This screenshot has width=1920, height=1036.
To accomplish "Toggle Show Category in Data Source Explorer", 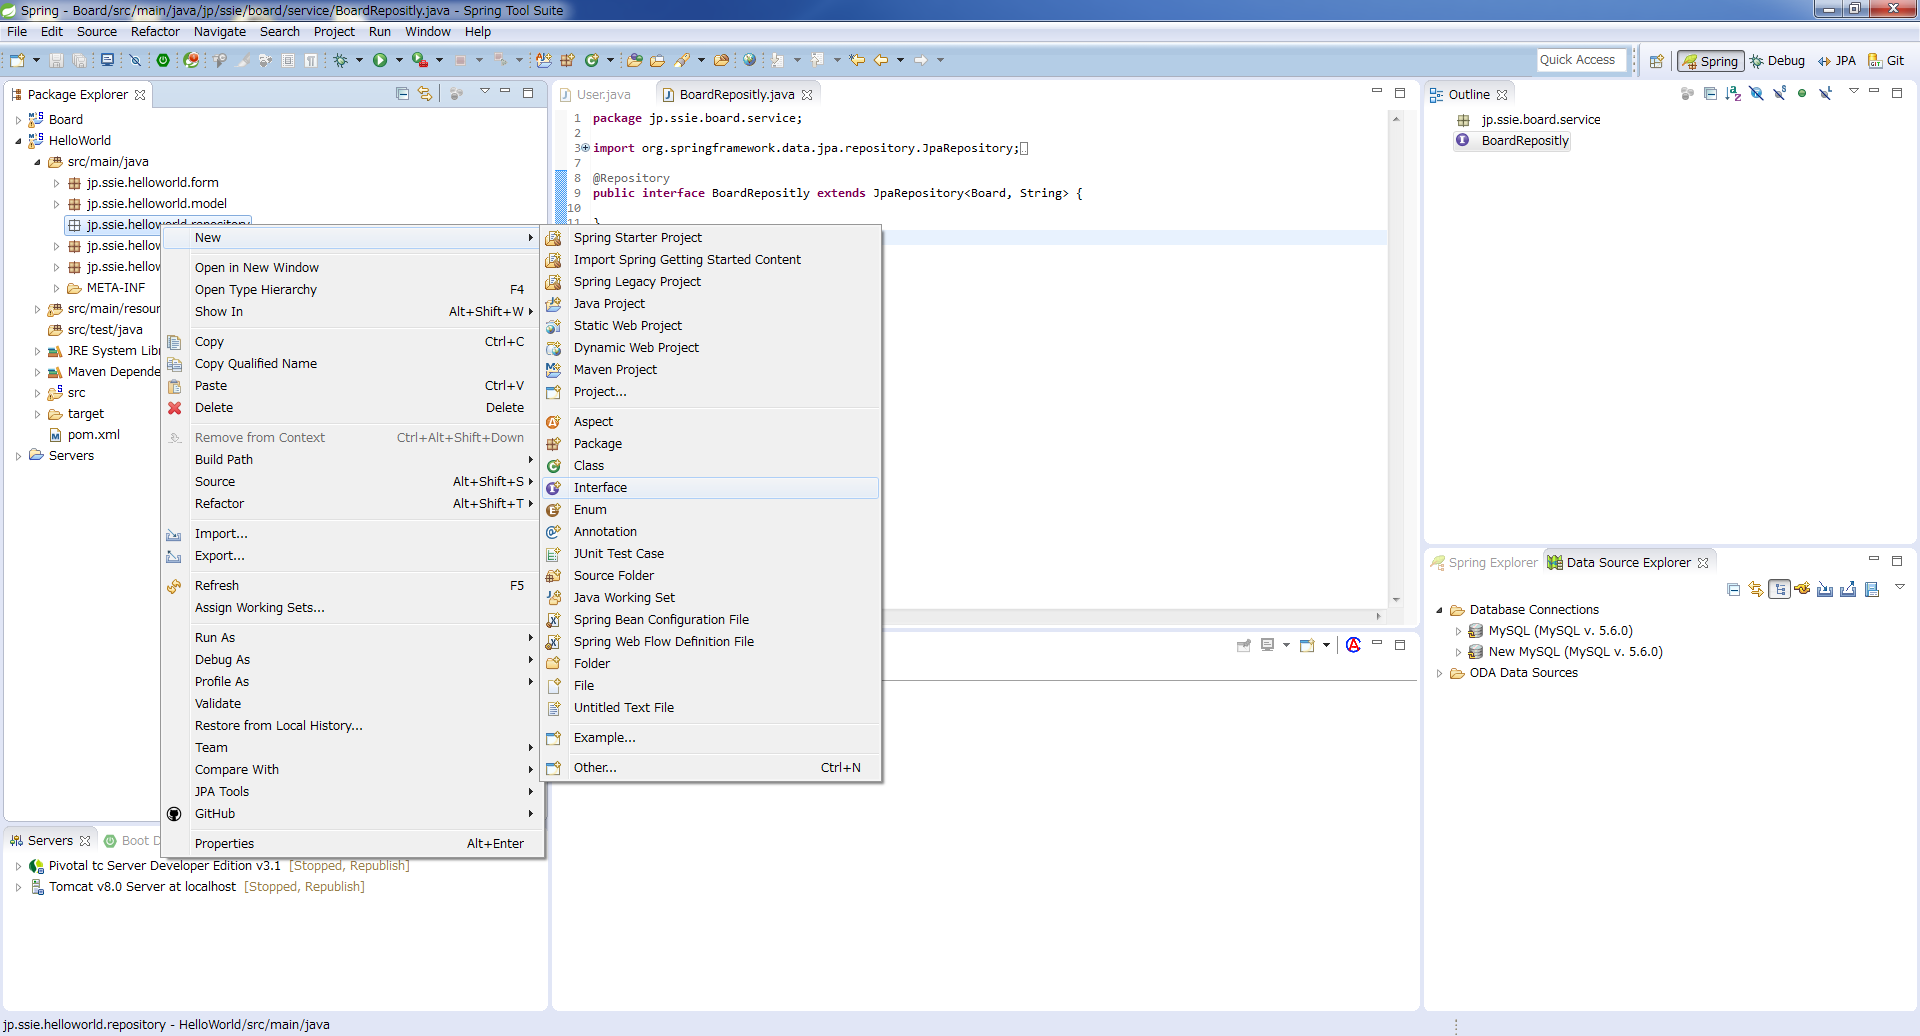I will coord(1779,590).
